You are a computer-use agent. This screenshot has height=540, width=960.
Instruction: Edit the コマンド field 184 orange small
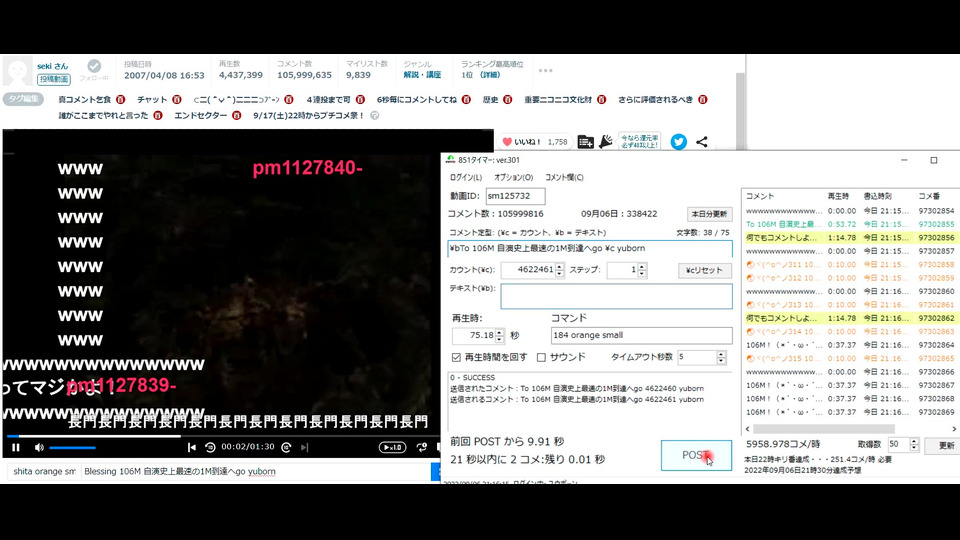(x=641, y=336)
